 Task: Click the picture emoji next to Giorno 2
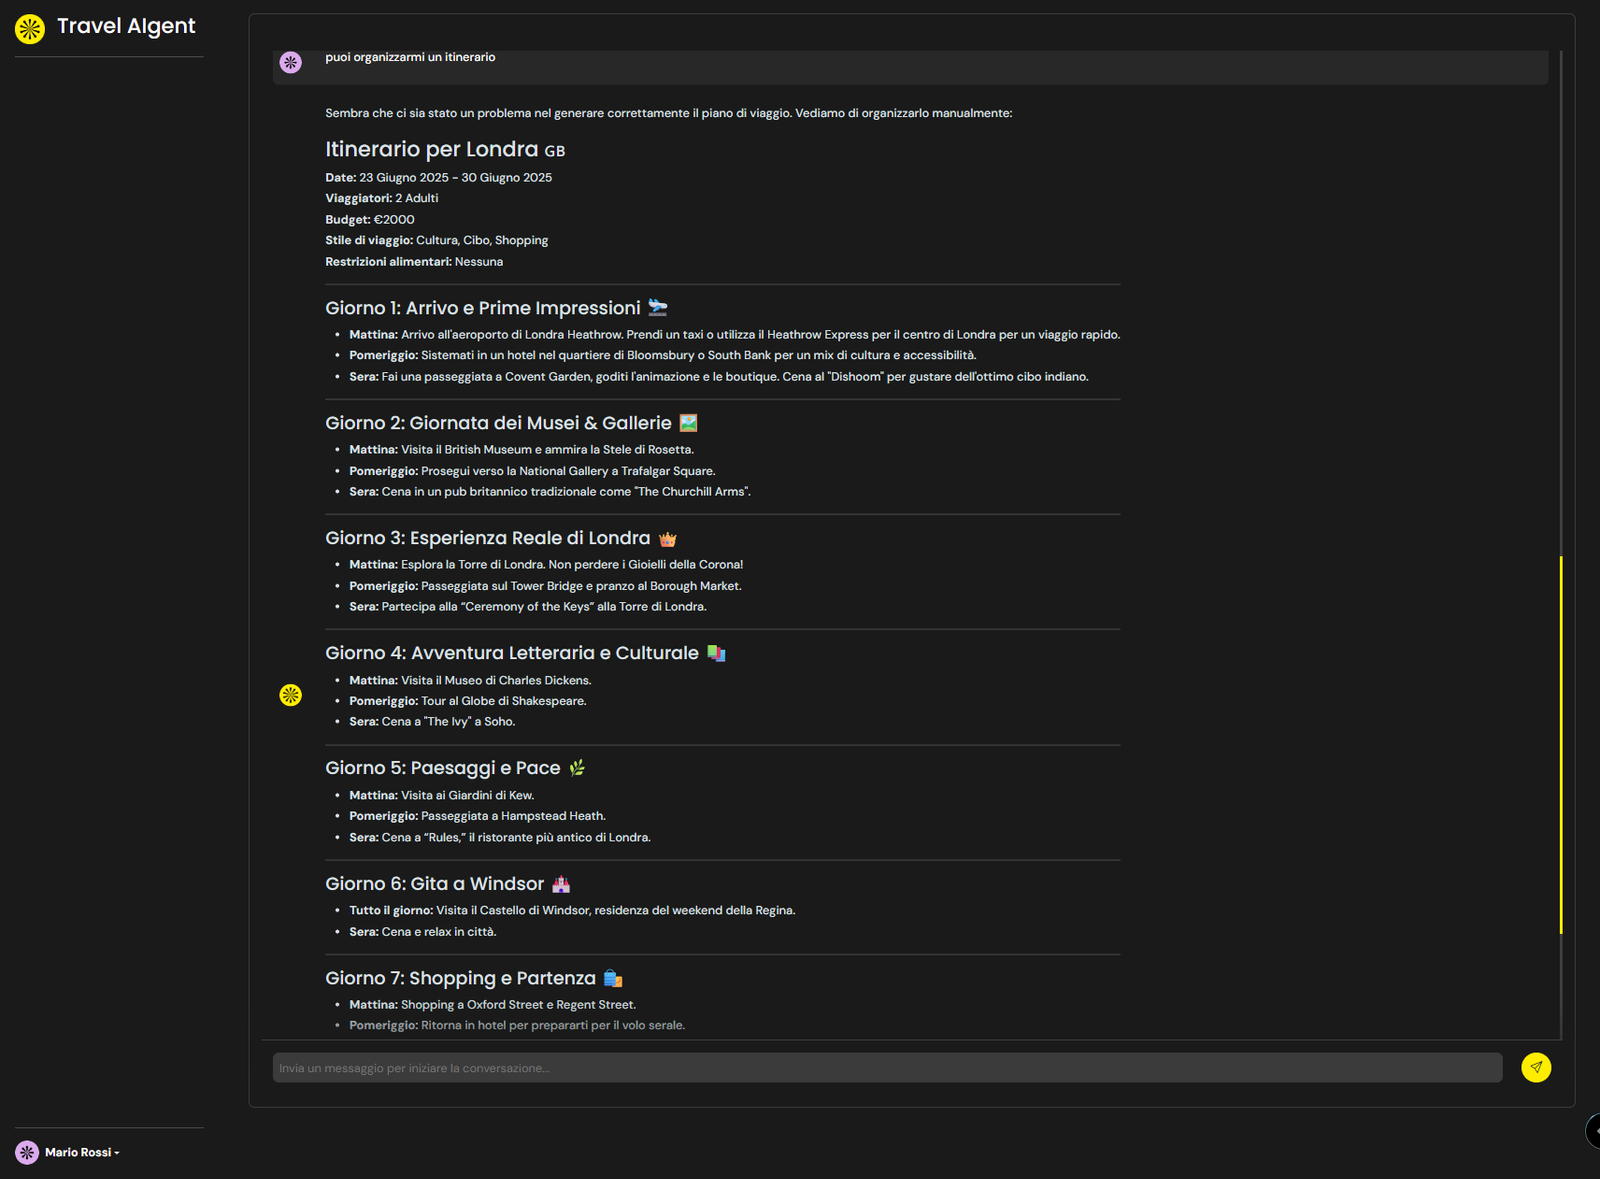[688, 423]
